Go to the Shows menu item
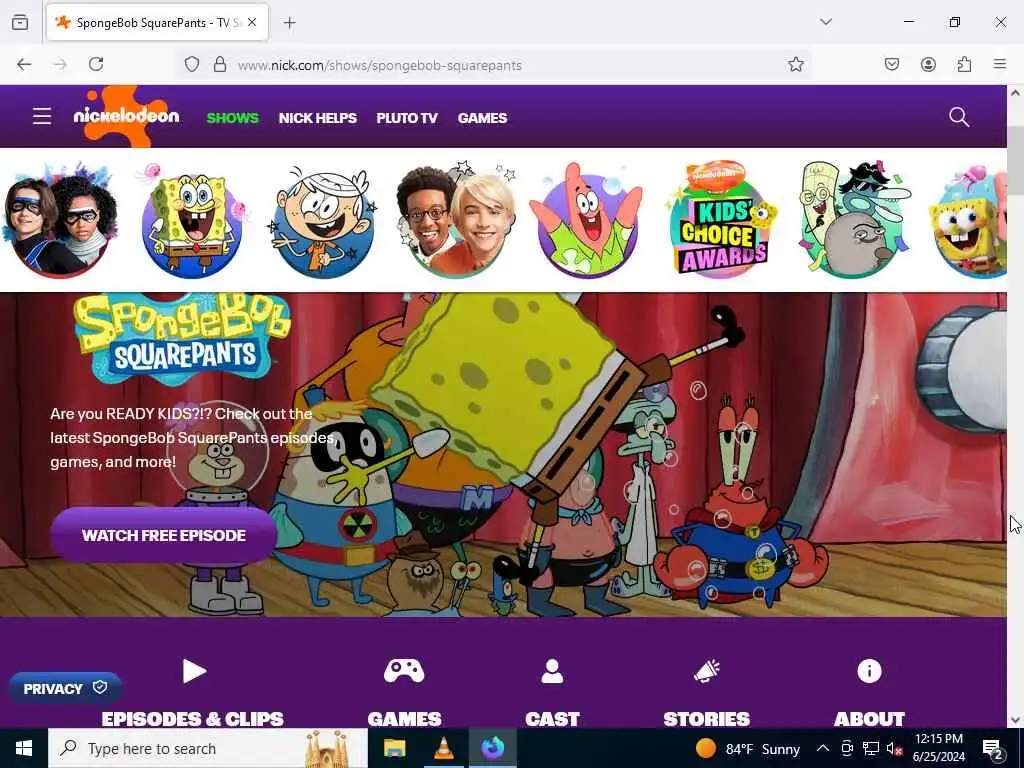Viewport: 1024px width, 768px height. tap(232, 118)
